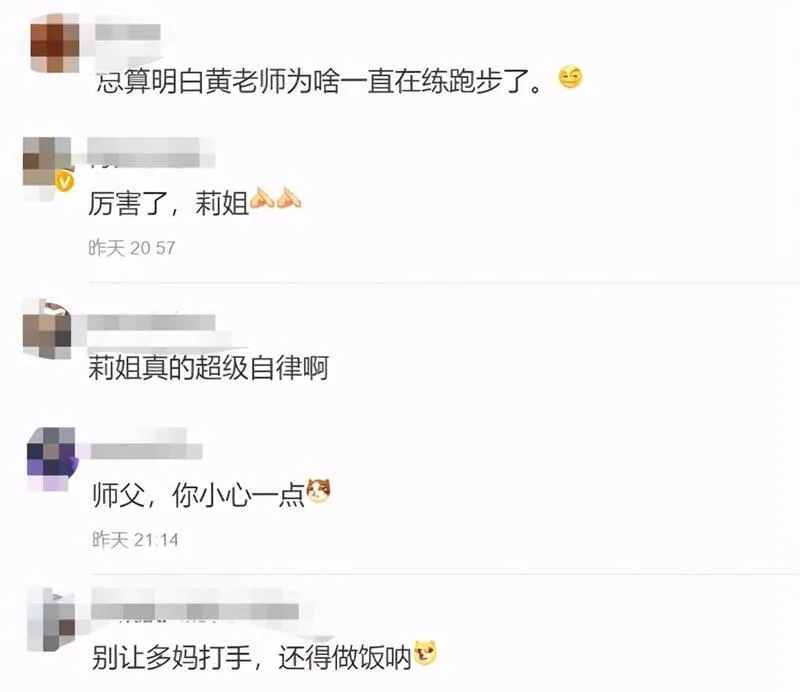Open the avatar beside 莉姐真的超级自律啊

pyautogui.click(x=47, y=329)
